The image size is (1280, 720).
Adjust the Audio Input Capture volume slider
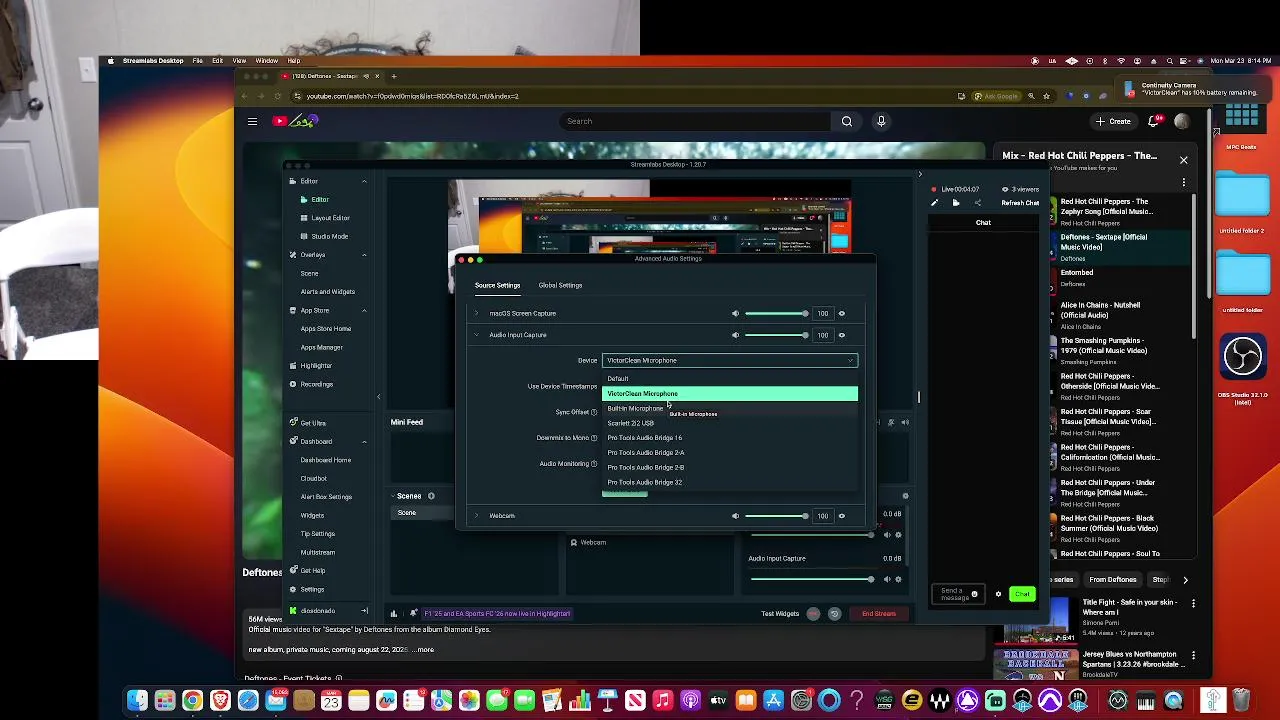coord(776,335)
